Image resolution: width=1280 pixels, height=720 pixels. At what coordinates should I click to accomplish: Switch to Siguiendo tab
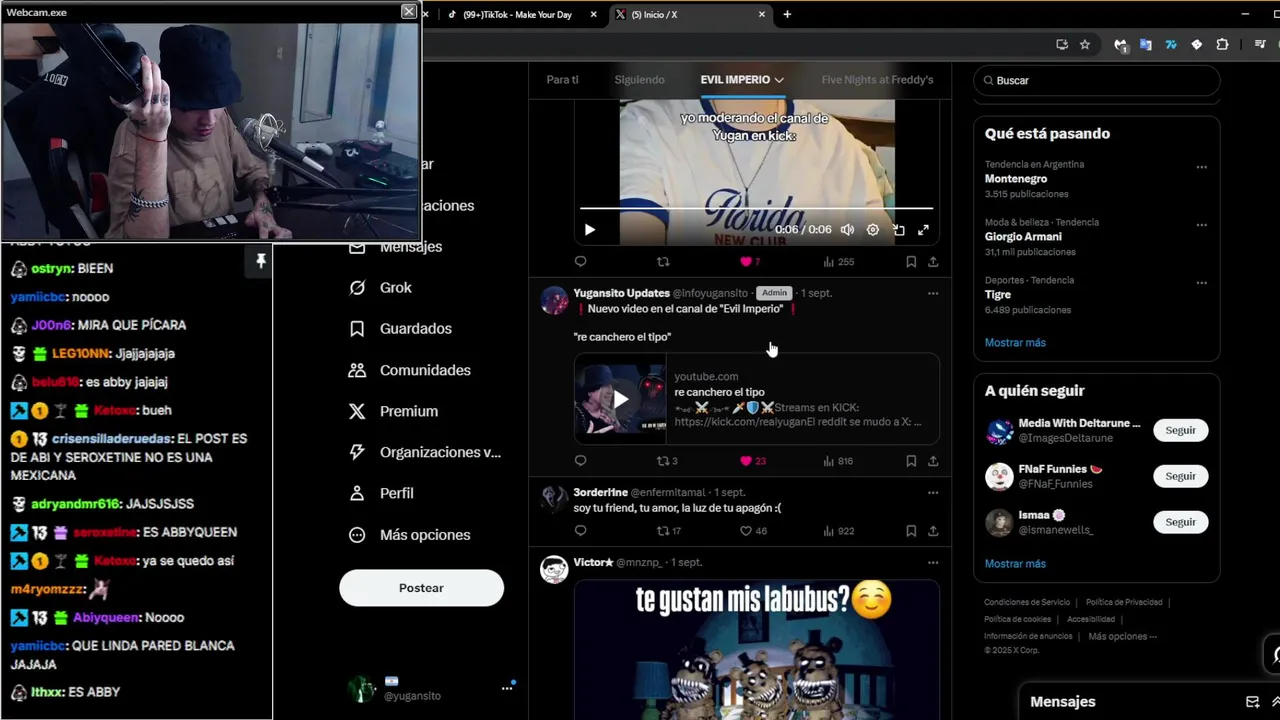tap(639, 80)
